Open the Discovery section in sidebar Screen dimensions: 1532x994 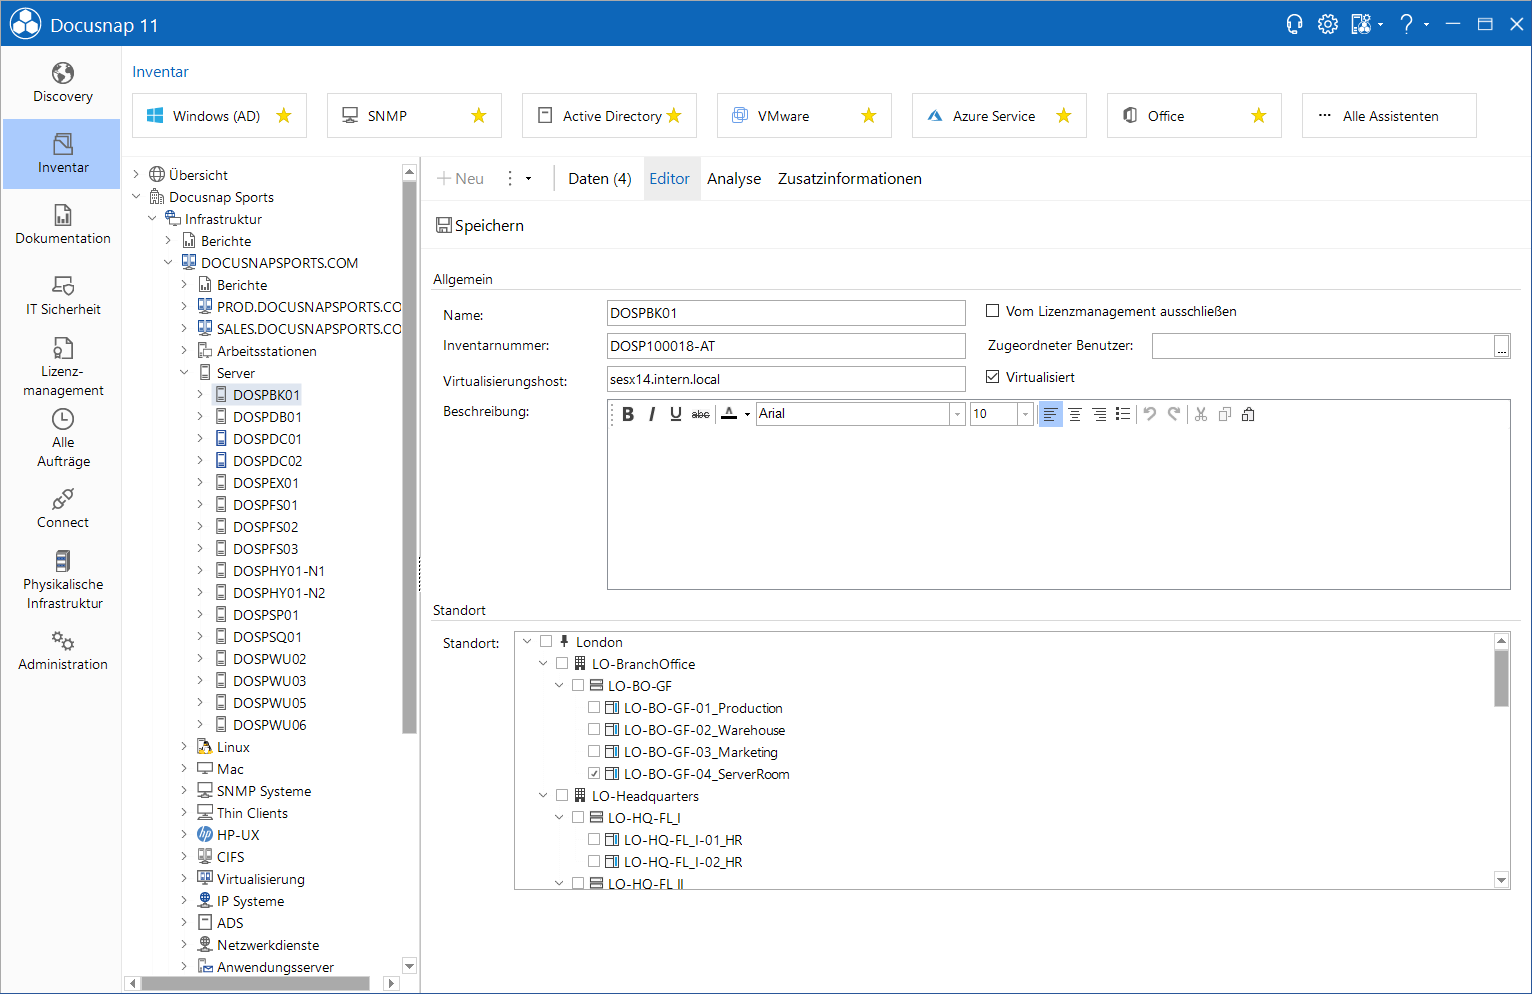click(62, 83)
